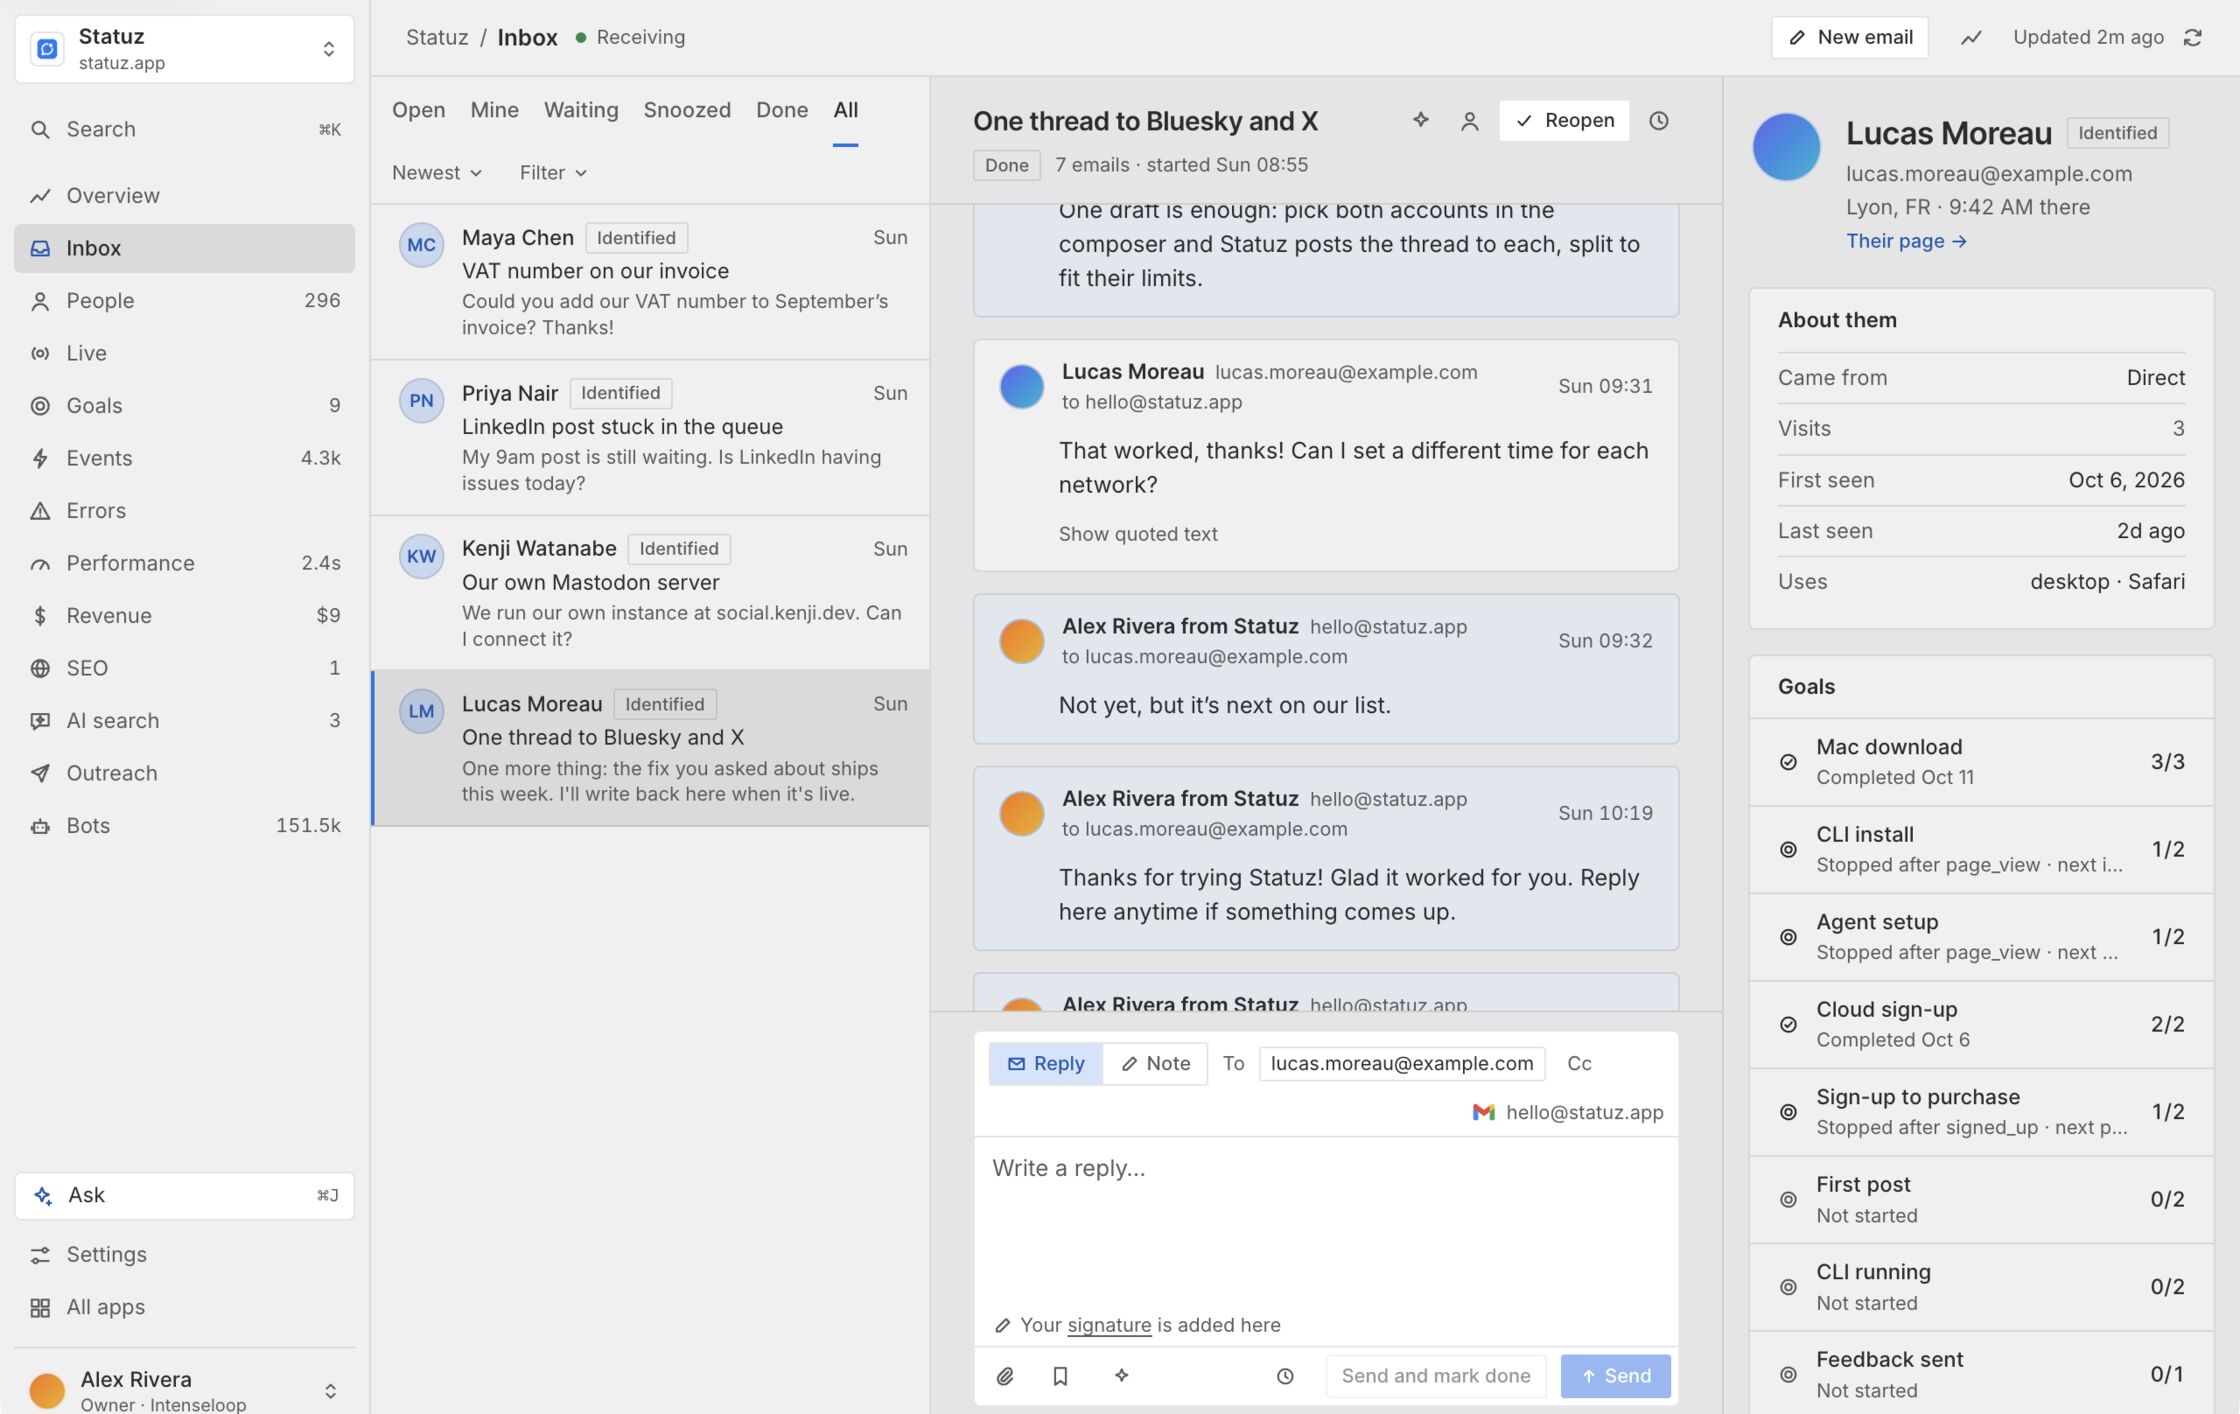Select Reply mode in composer
The height and width of the screenshot is (1414, 2240).
[1046, 1063]
